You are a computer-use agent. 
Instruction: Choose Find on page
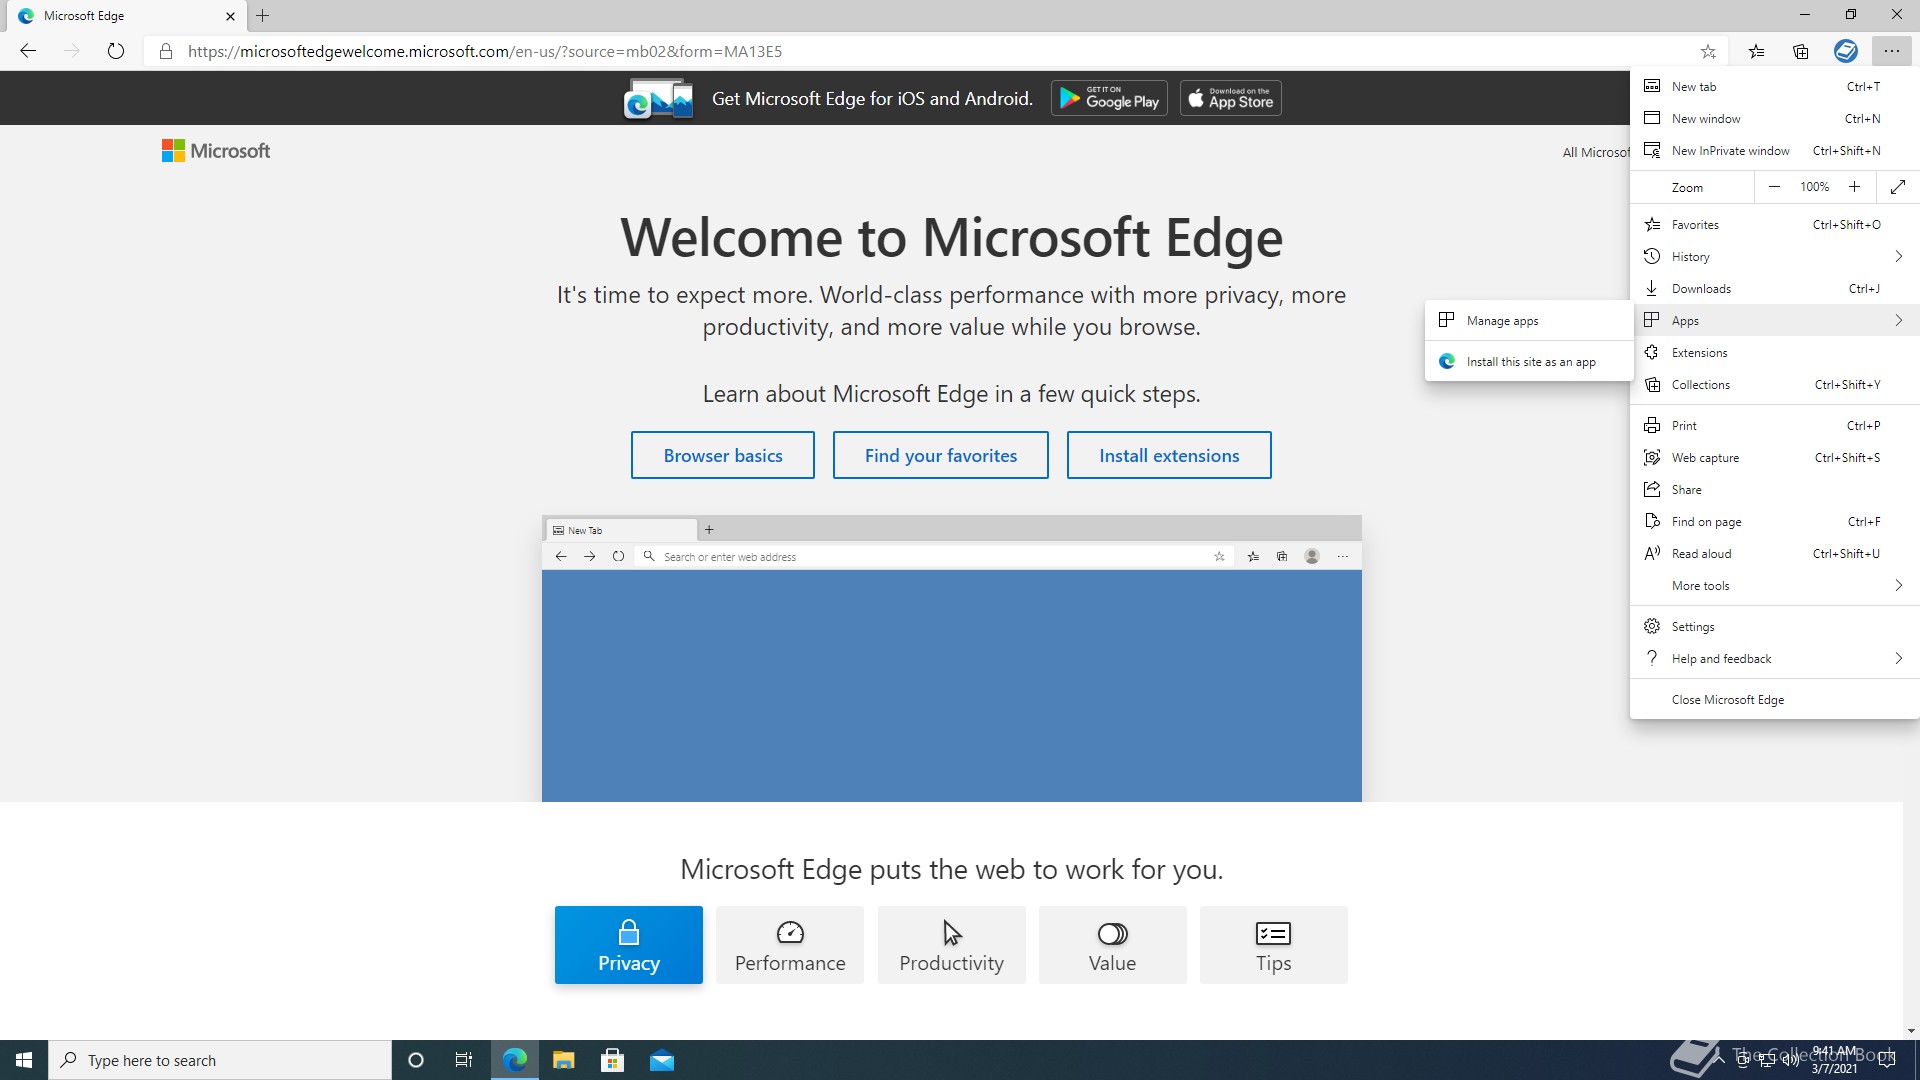1775,522
